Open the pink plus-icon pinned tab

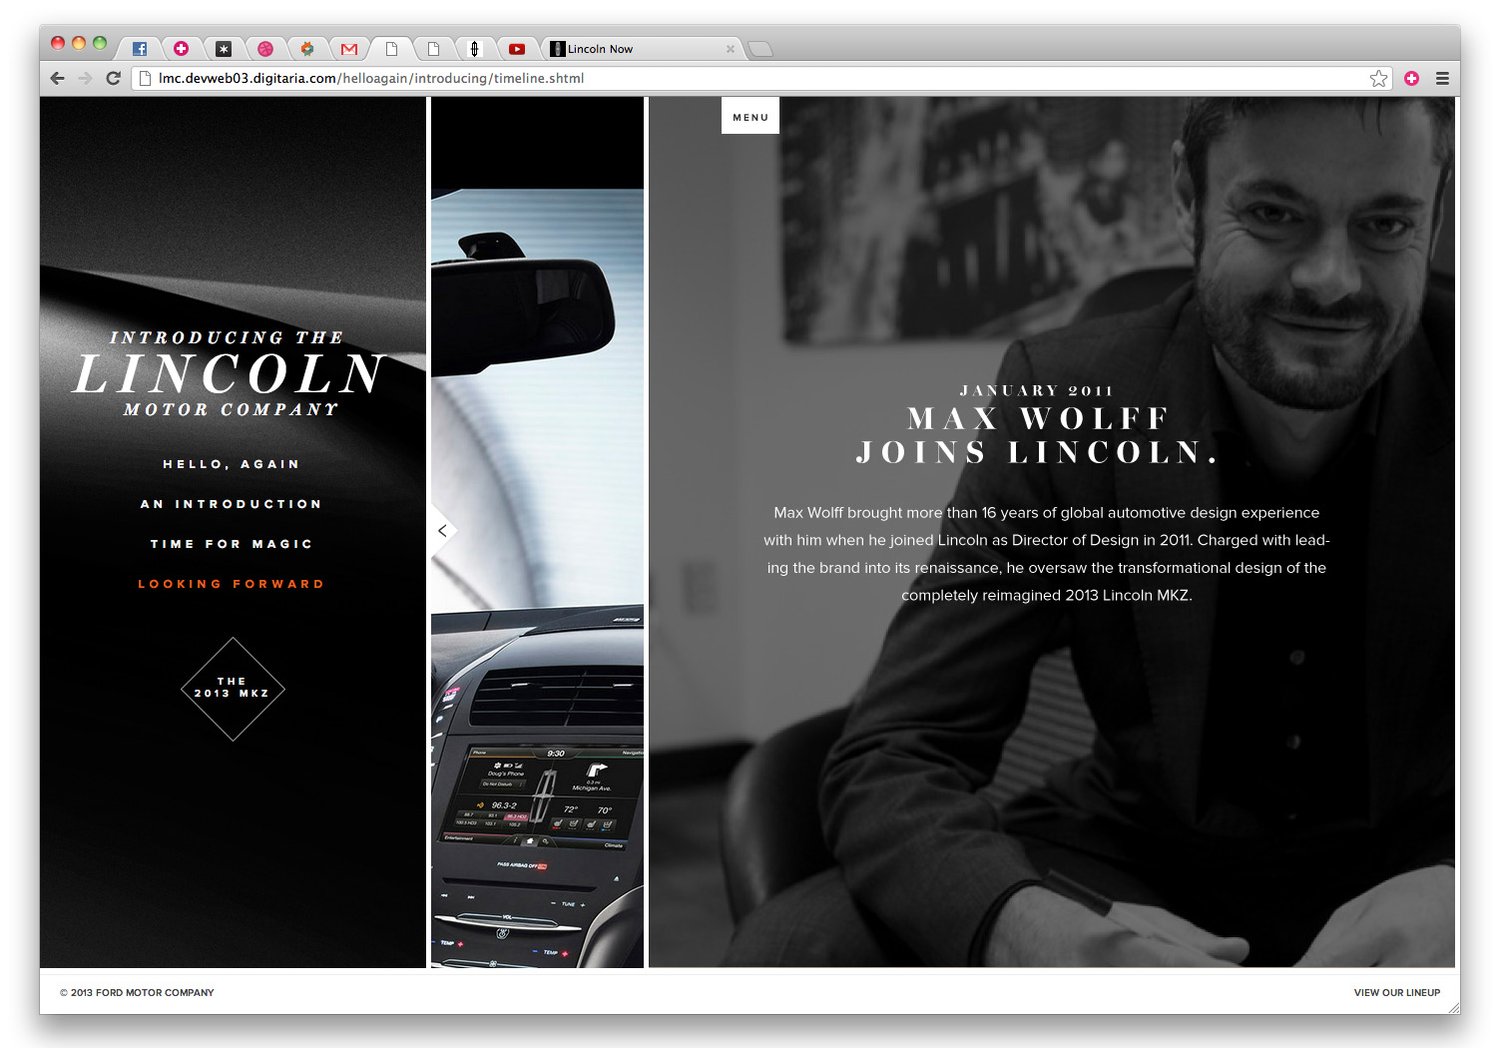[x=181, y=48]
